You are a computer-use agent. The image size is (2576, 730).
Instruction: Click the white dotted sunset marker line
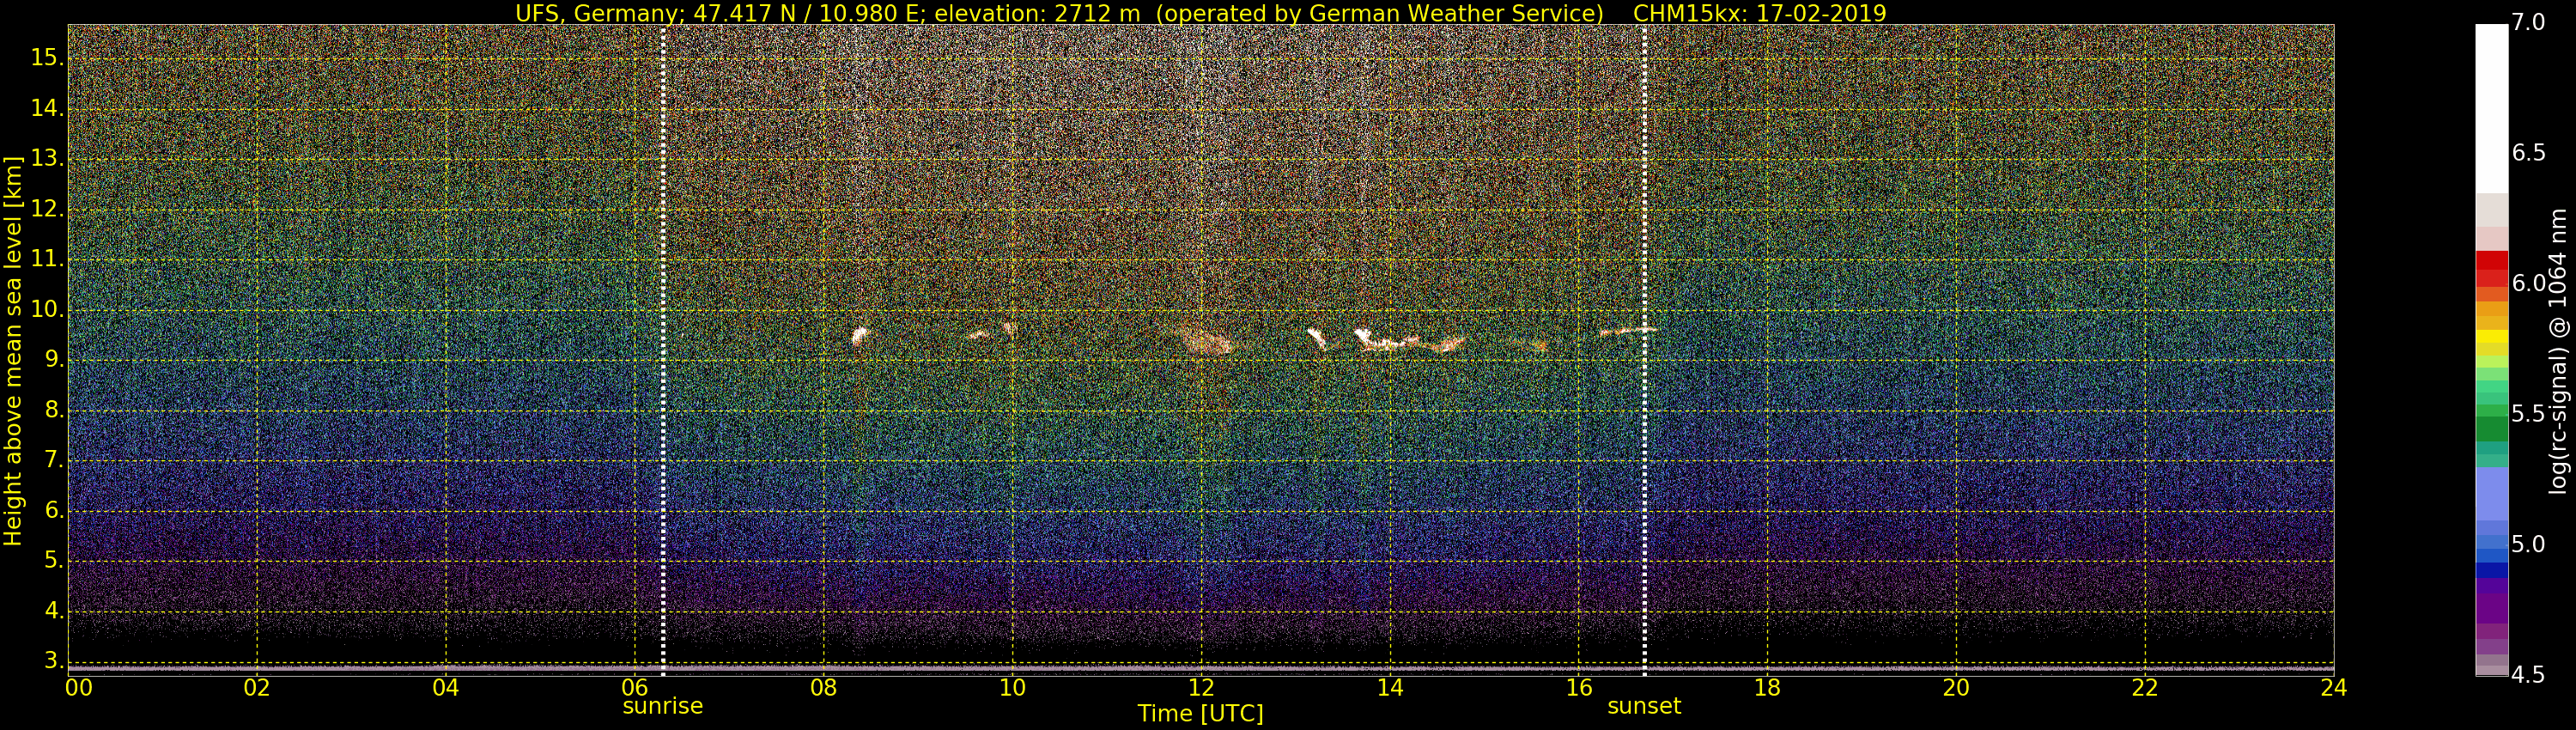(x=1645, y=350)
